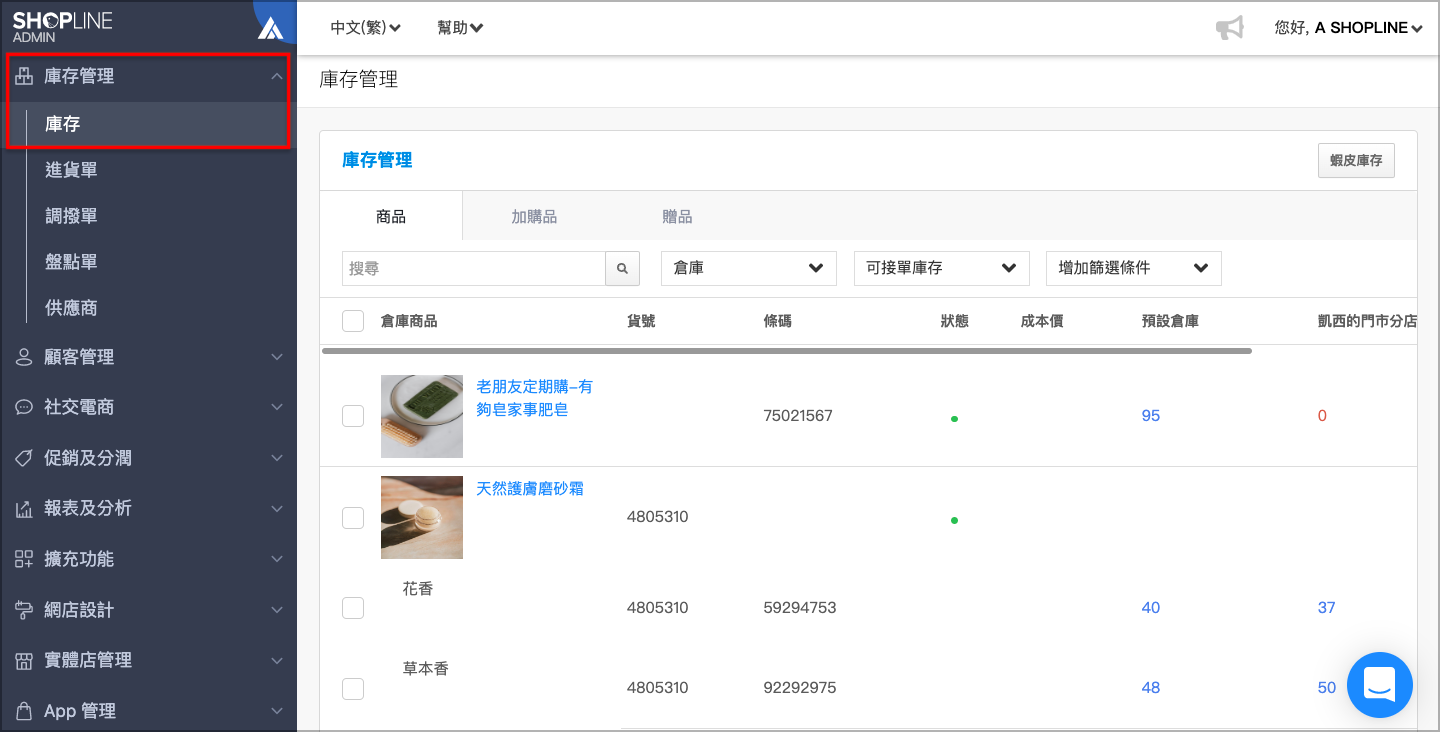
Task: Click red stock quantity 0 for soap
Action: pos(1322,416)
